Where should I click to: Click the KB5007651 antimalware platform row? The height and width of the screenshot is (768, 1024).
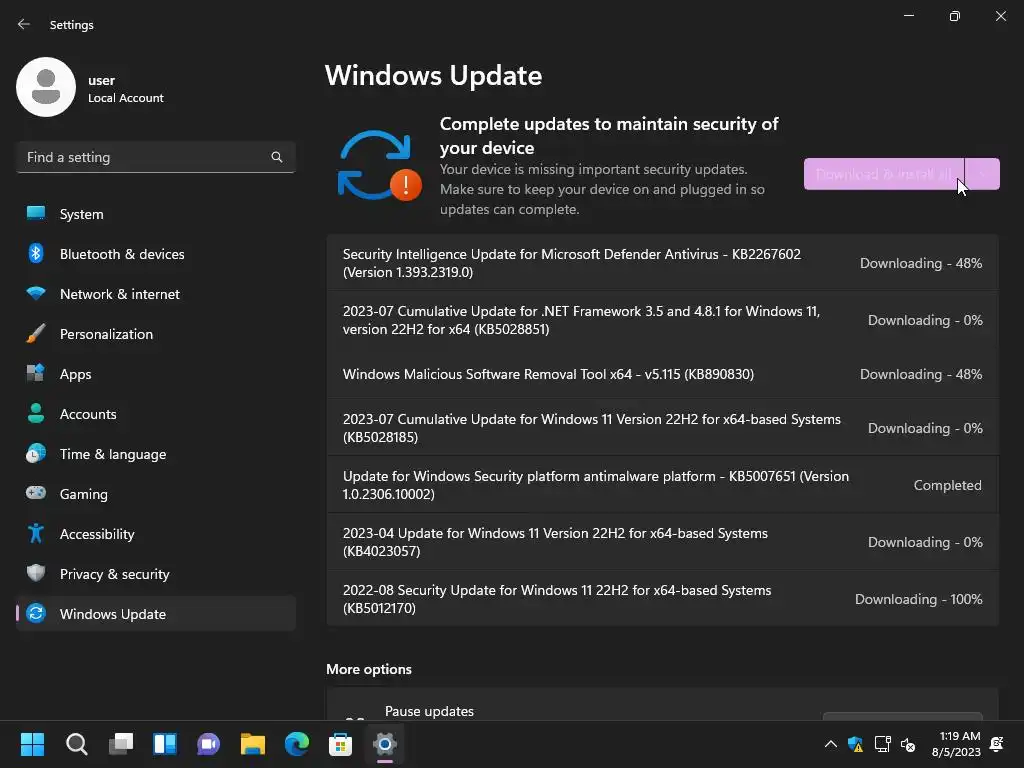[x=662, y=485]
